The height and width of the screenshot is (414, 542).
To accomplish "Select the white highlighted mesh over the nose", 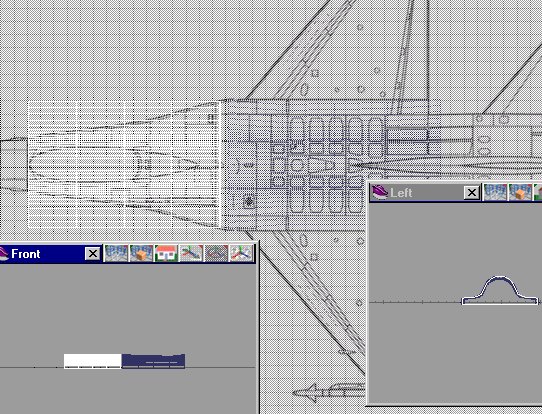I will (124, 164).
